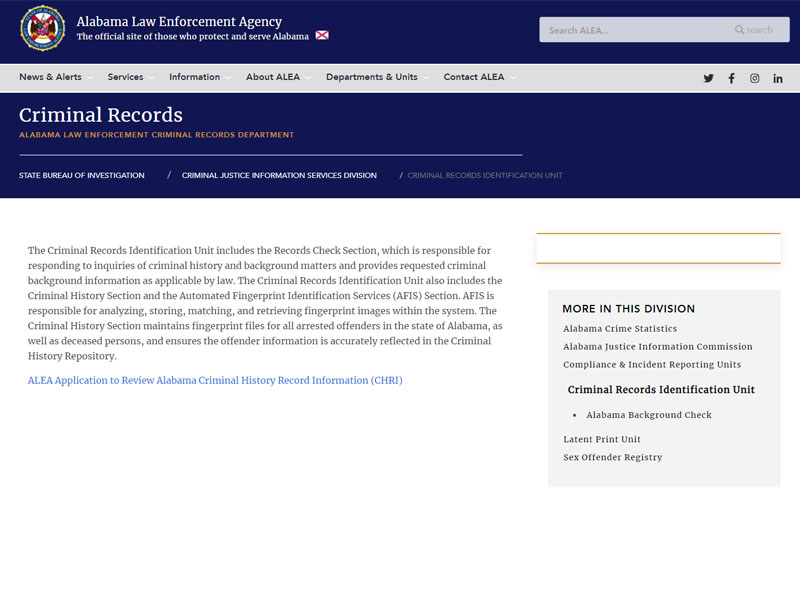Image resolution: width=800 pixels, height=600 pixels.
Task: Open the Instagram icon at top right
Action: (x=754, y=77)
